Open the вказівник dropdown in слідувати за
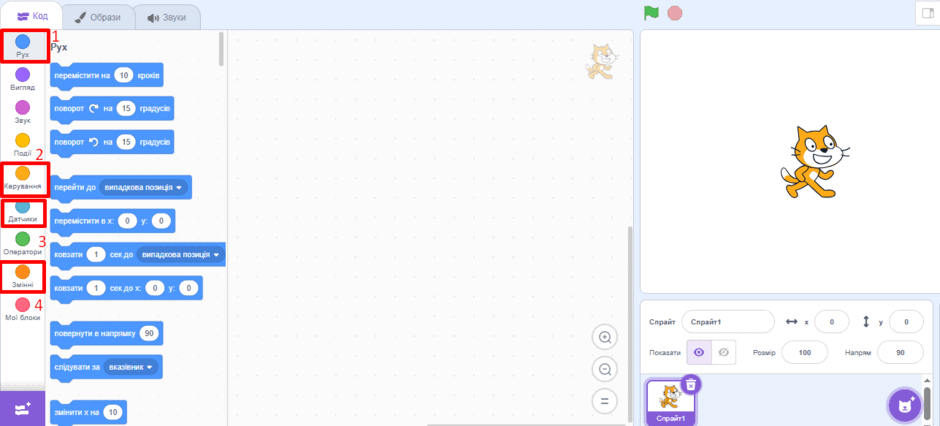Screen dimensions: 940x426 click(131, 366)
